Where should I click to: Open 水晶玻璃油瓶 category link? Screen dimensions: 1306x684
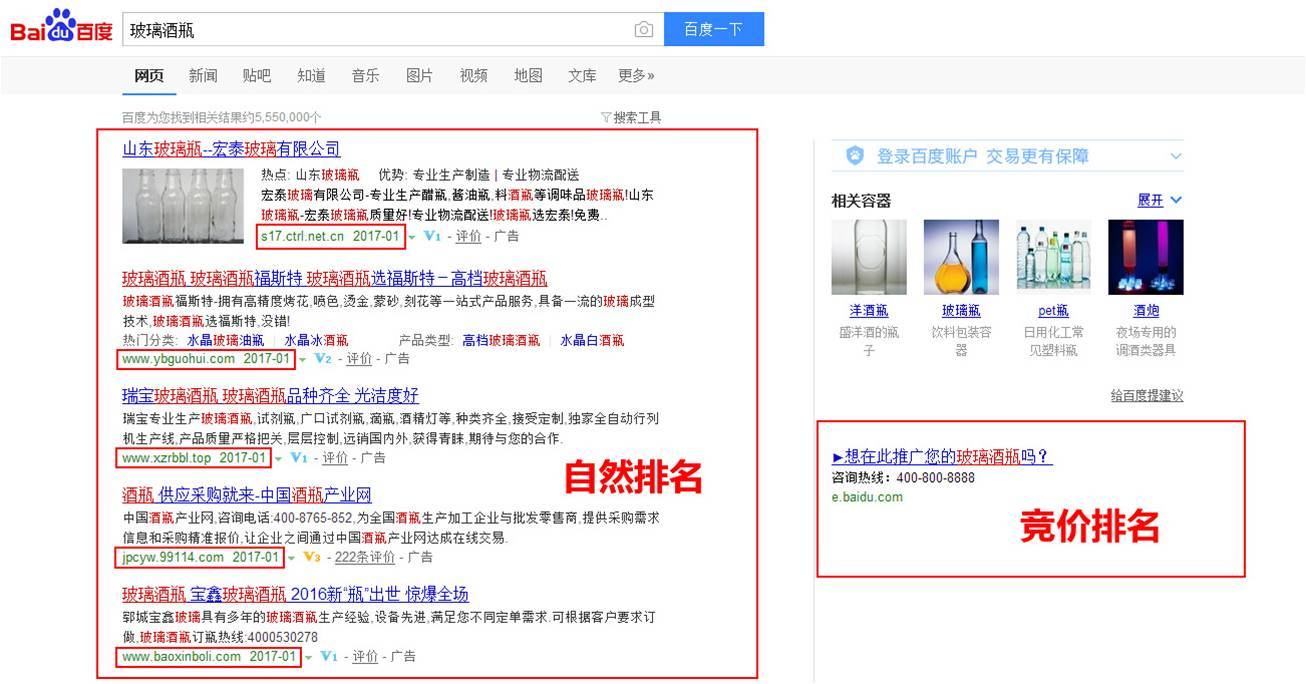tap(226, 341)
